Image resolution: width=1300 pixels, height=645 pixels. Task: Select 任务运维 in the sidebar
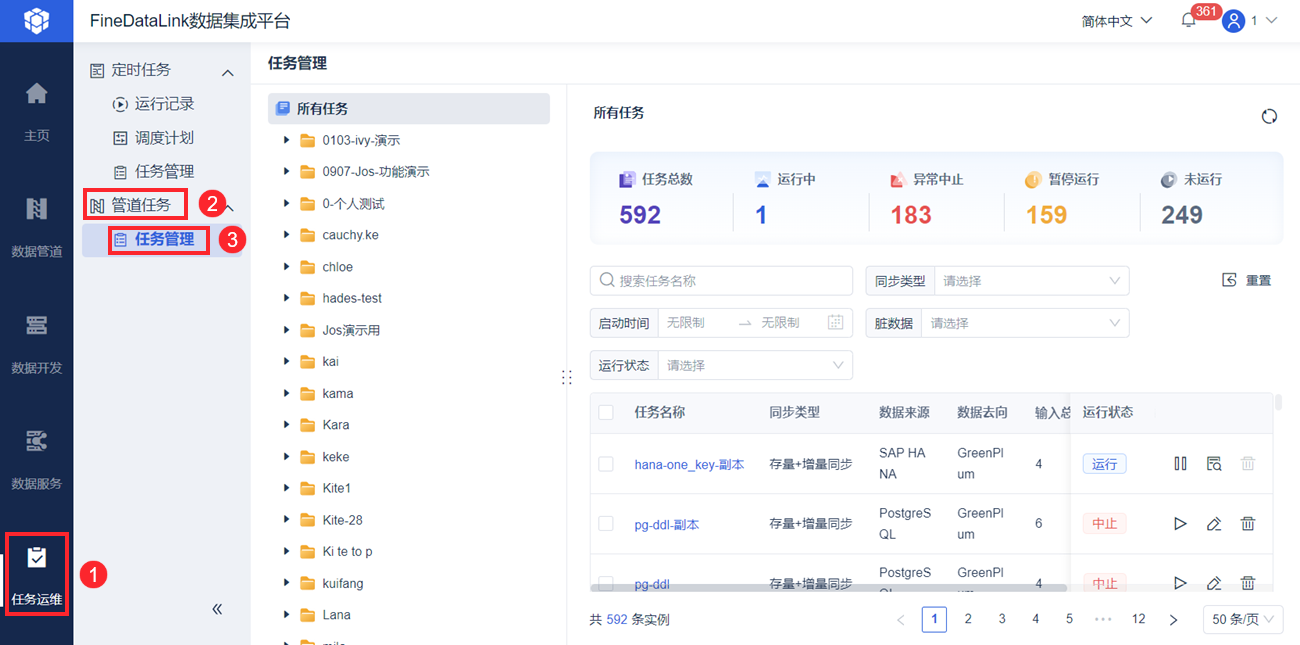tap(36, 574)
